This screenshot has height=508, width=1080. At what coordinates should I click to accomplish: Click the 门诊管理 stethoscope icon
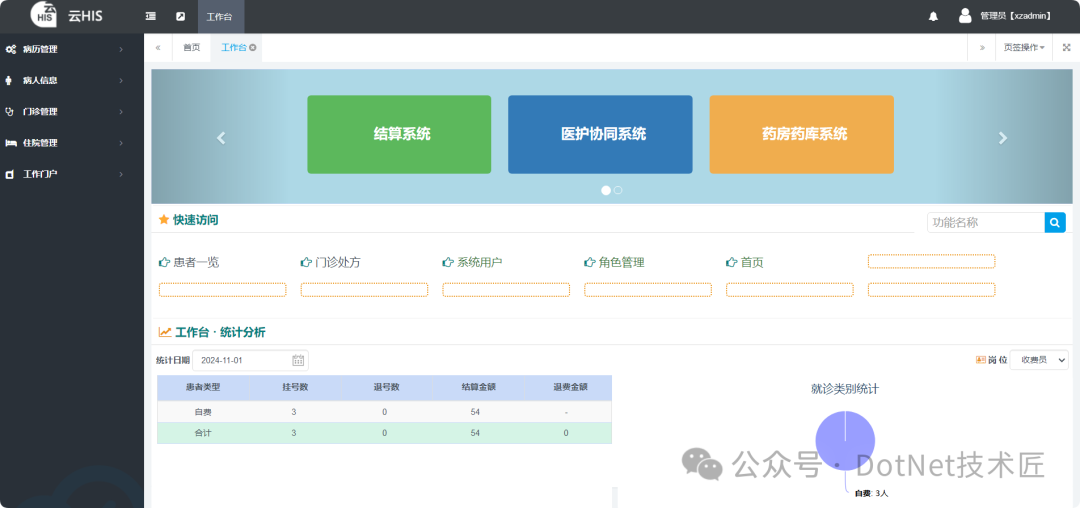click(x=10, y=112)
